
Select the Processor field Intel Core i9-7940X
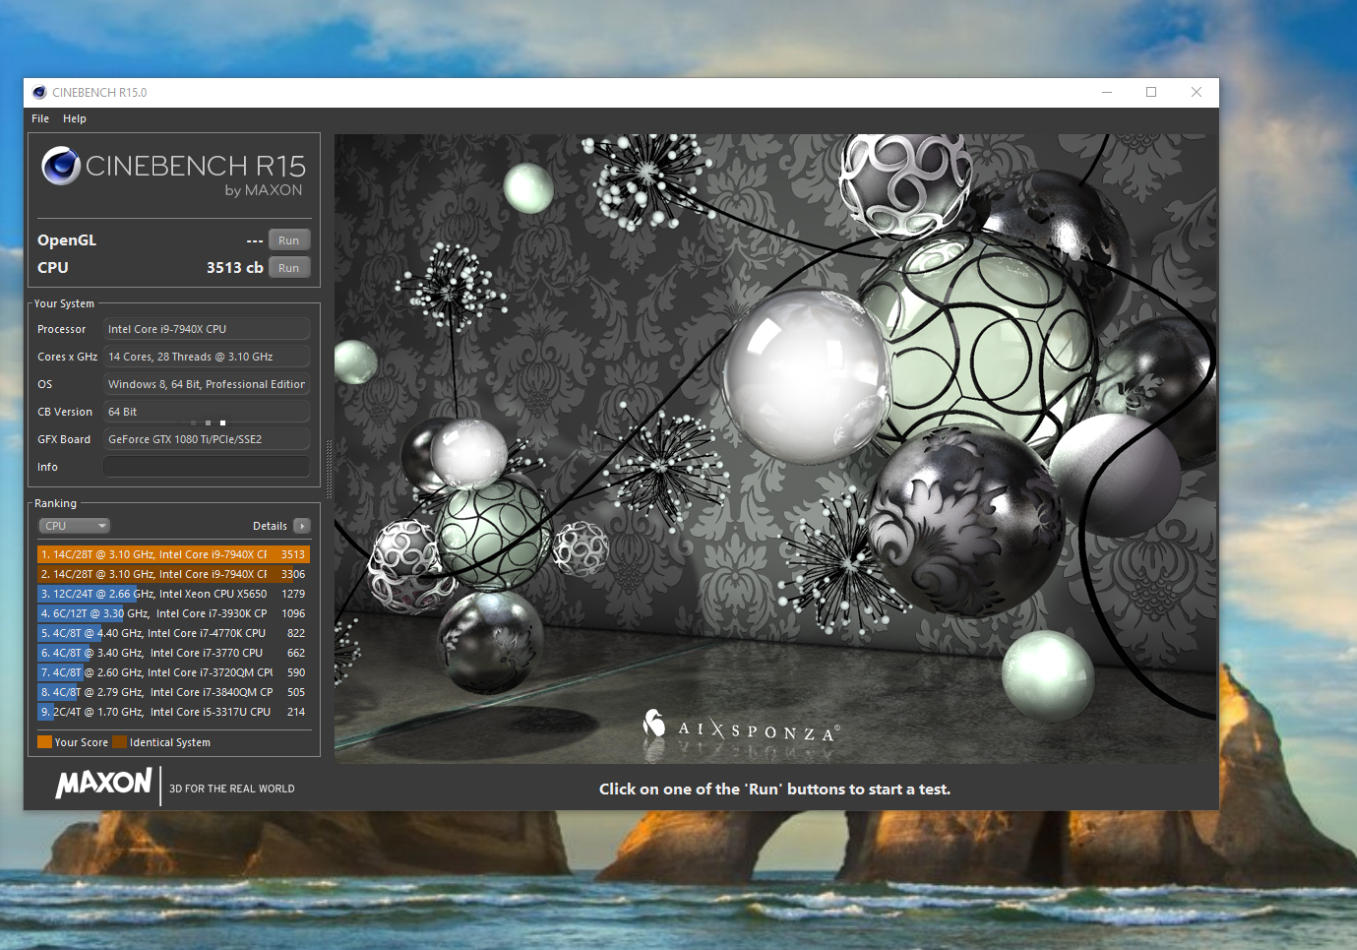point(207,329)
